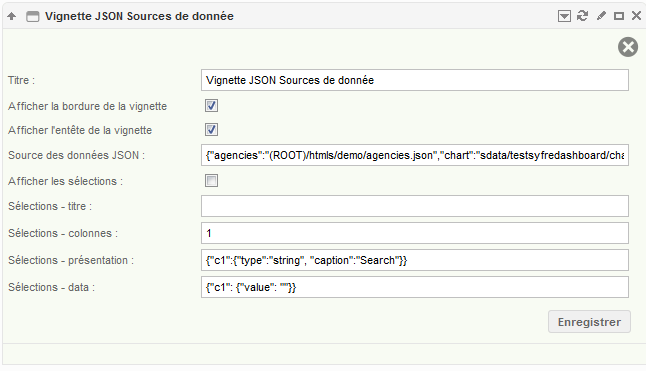Click the header title Vignette JSON Sources

tap(139, 16)
